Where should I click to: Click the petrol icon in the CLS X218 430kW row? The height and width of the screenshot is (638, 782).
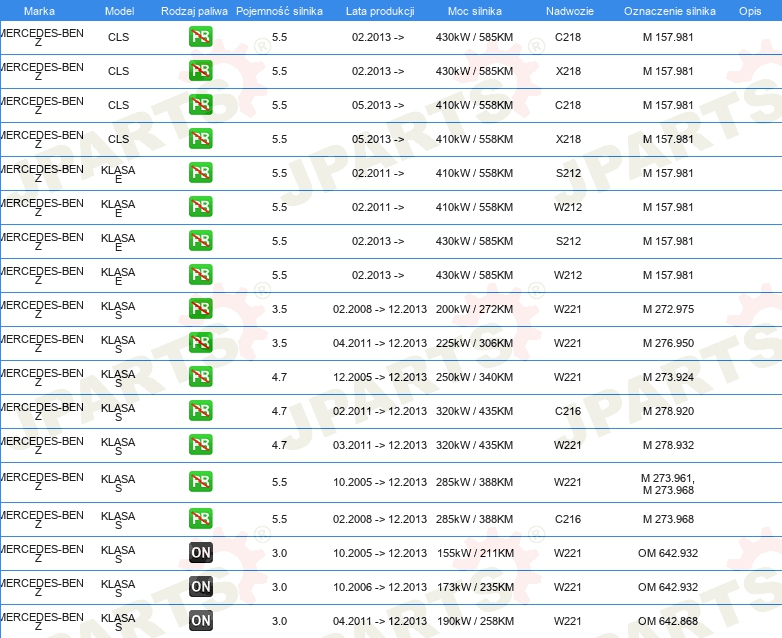pos(200,71)
